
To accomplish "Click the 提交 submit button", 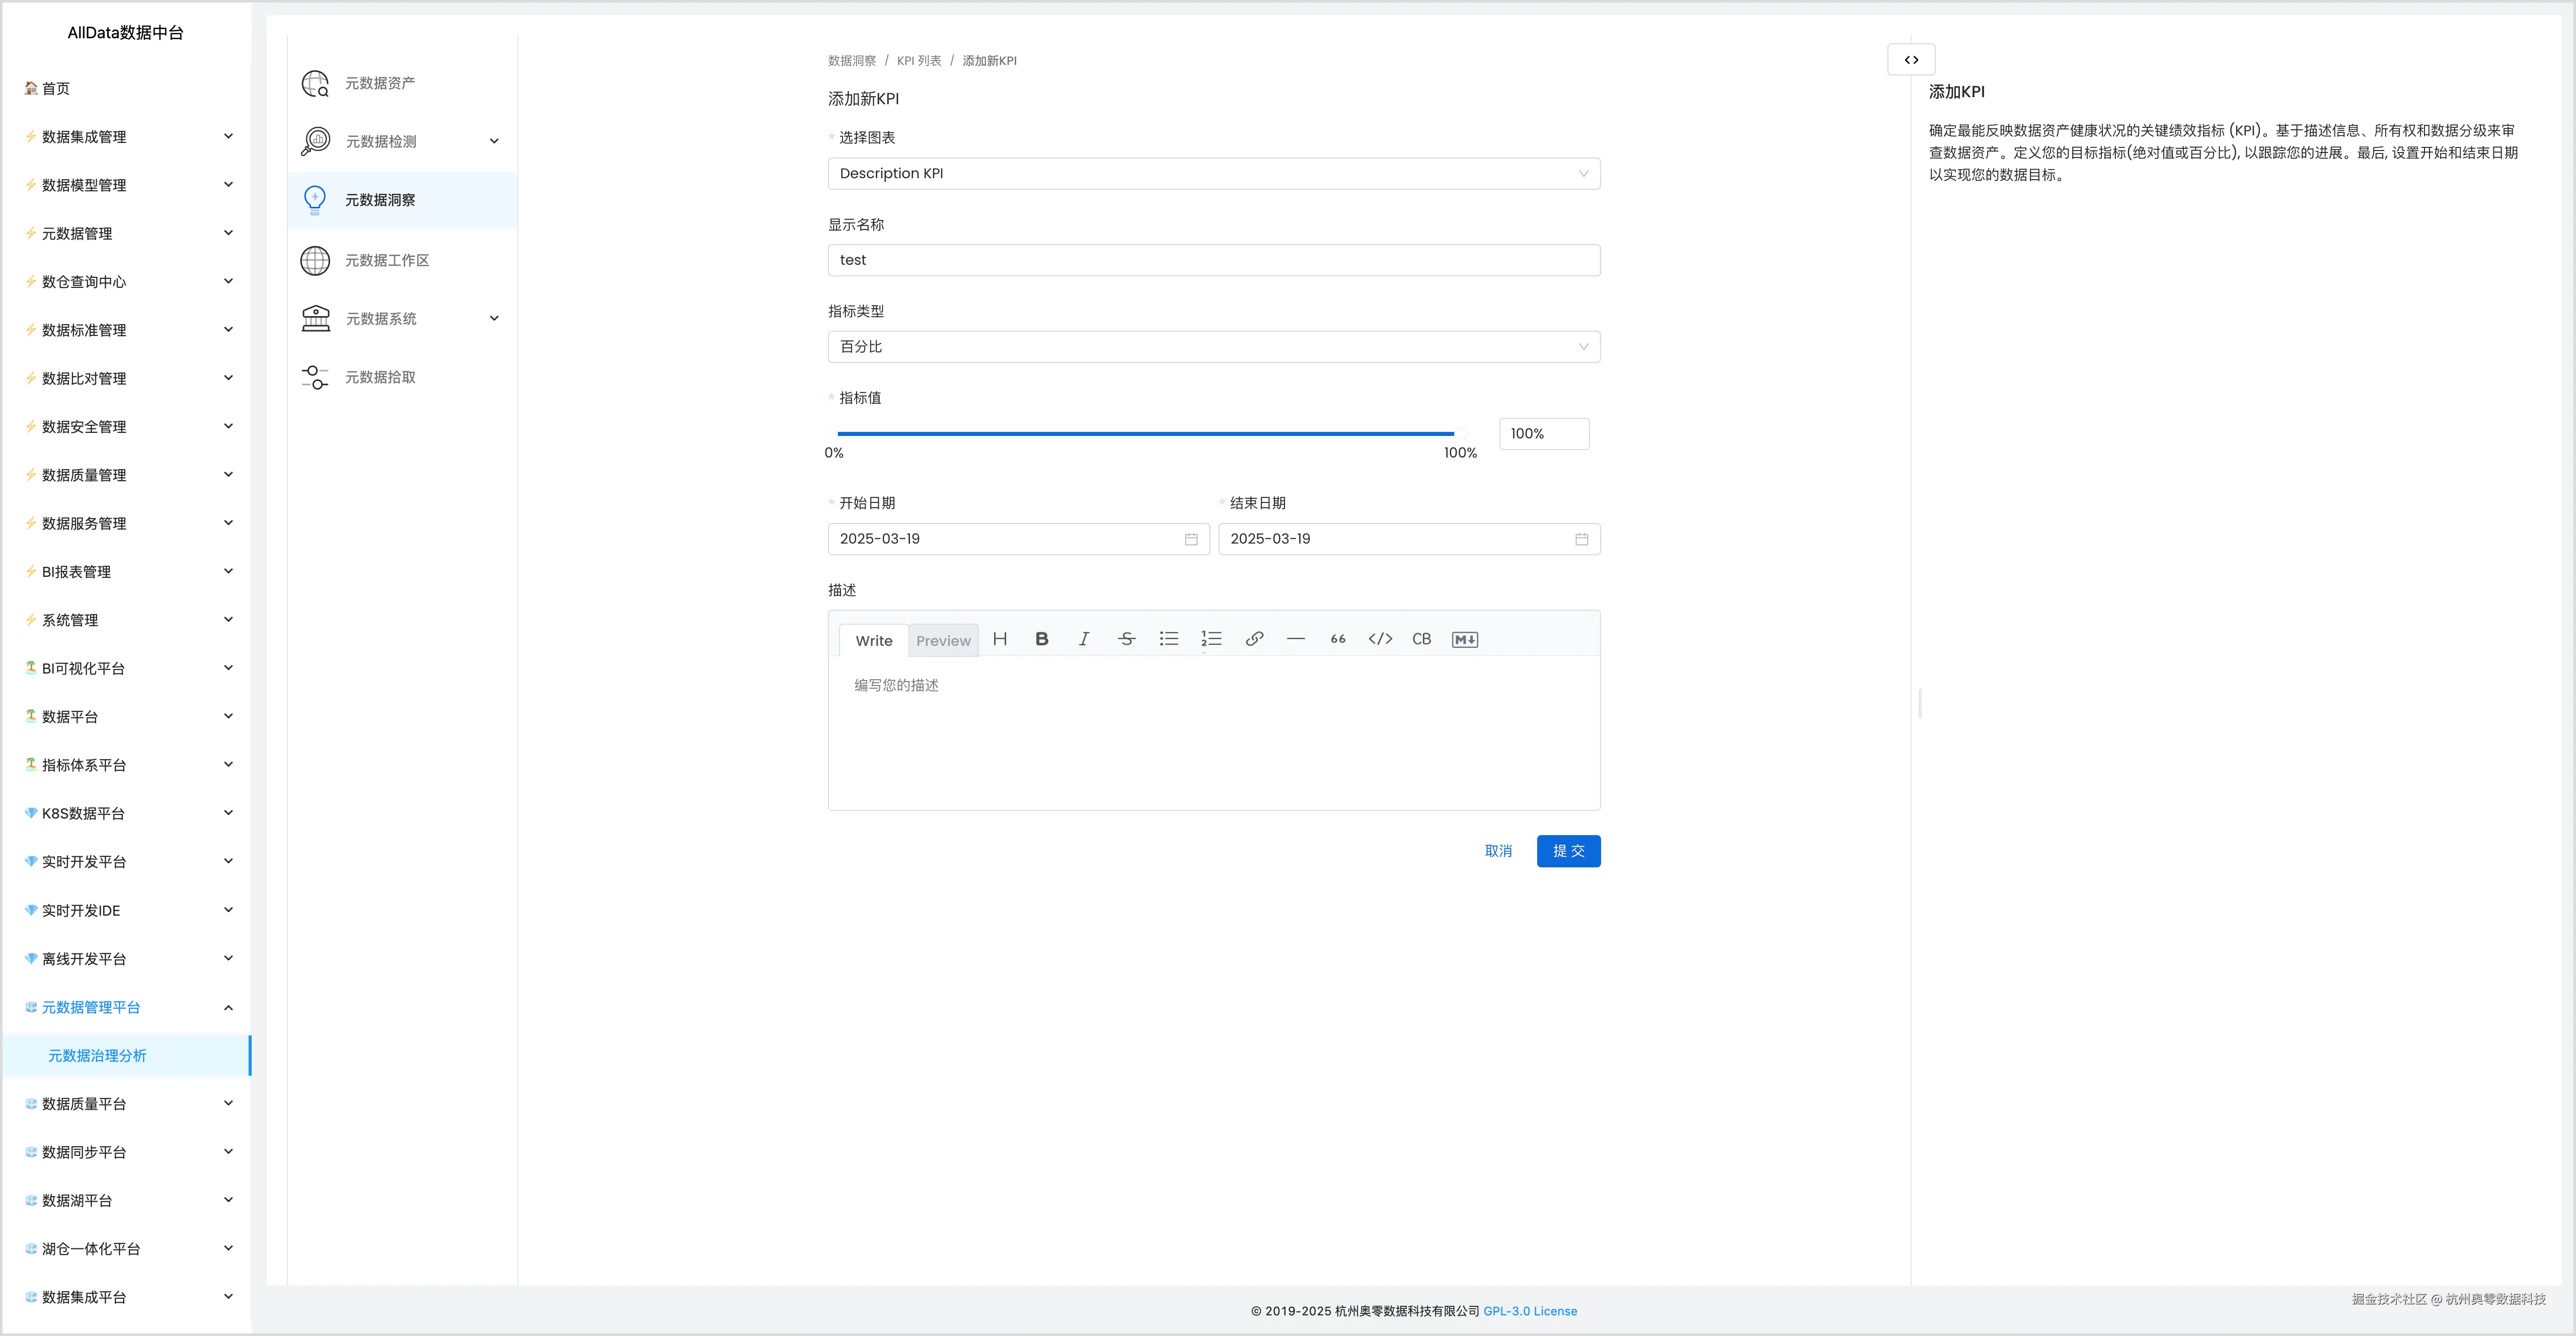I will click(x=1568, y=851).
